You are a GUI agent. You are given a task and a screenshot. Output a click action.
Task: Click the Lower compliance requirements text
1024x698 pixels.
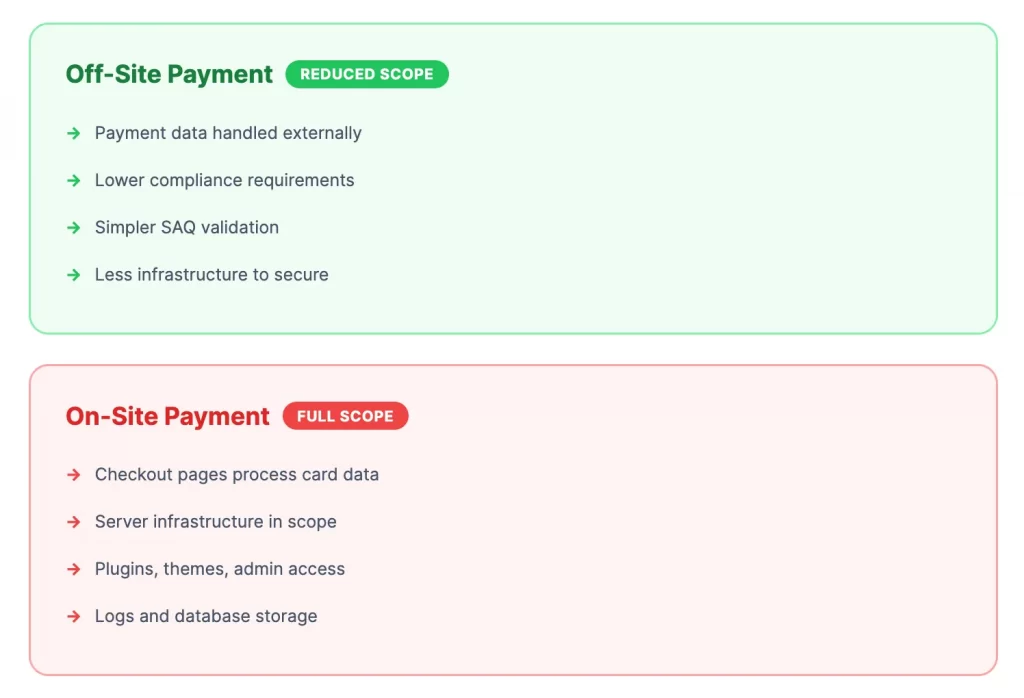(x=224, y=181)
